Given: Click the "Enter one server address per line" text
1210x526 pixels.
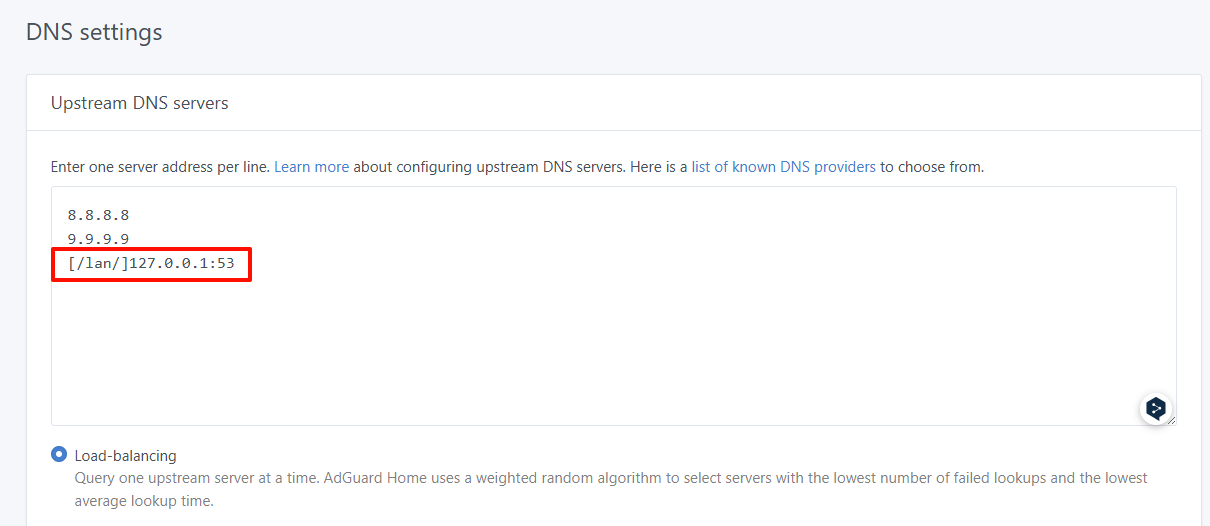Looking at the screenshot, I should (x=160, y=167).
